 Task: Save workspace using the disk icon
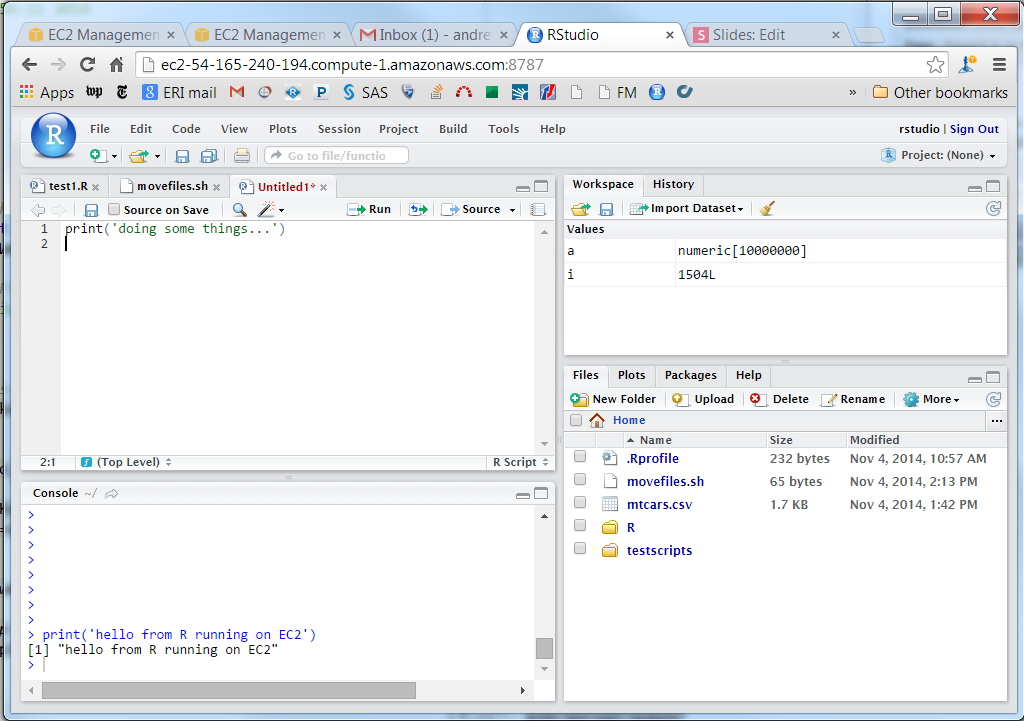(x=607, y=209)
